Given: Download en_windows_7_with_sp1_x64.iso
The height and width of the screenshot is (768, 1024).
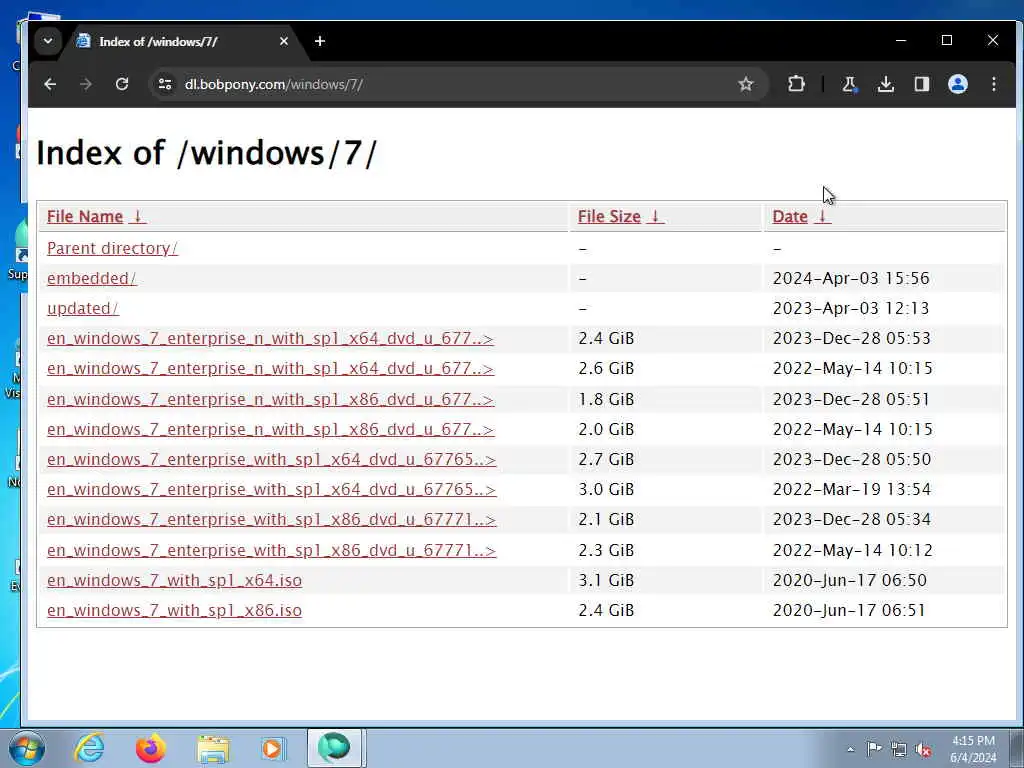Looking at the screenshot, I should click(x=174, y=580).
